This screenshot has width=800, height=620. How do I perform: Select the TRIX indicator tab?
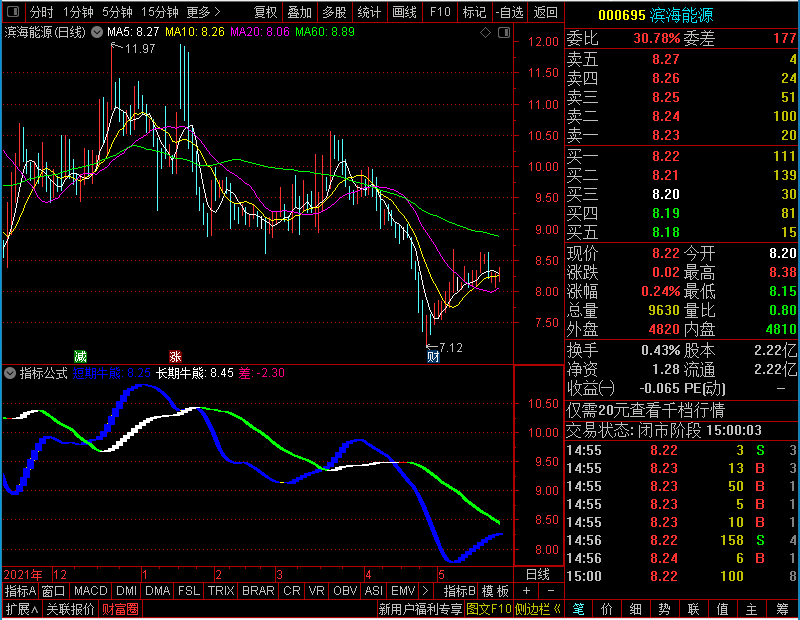(x=221, y=591)
